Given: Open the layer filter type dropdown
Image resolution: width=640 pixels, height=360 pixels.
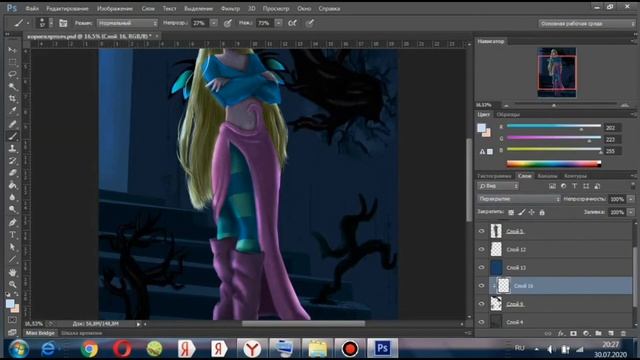Looking at the screenshot, I should pyautogui.click(x=498, y=186).
